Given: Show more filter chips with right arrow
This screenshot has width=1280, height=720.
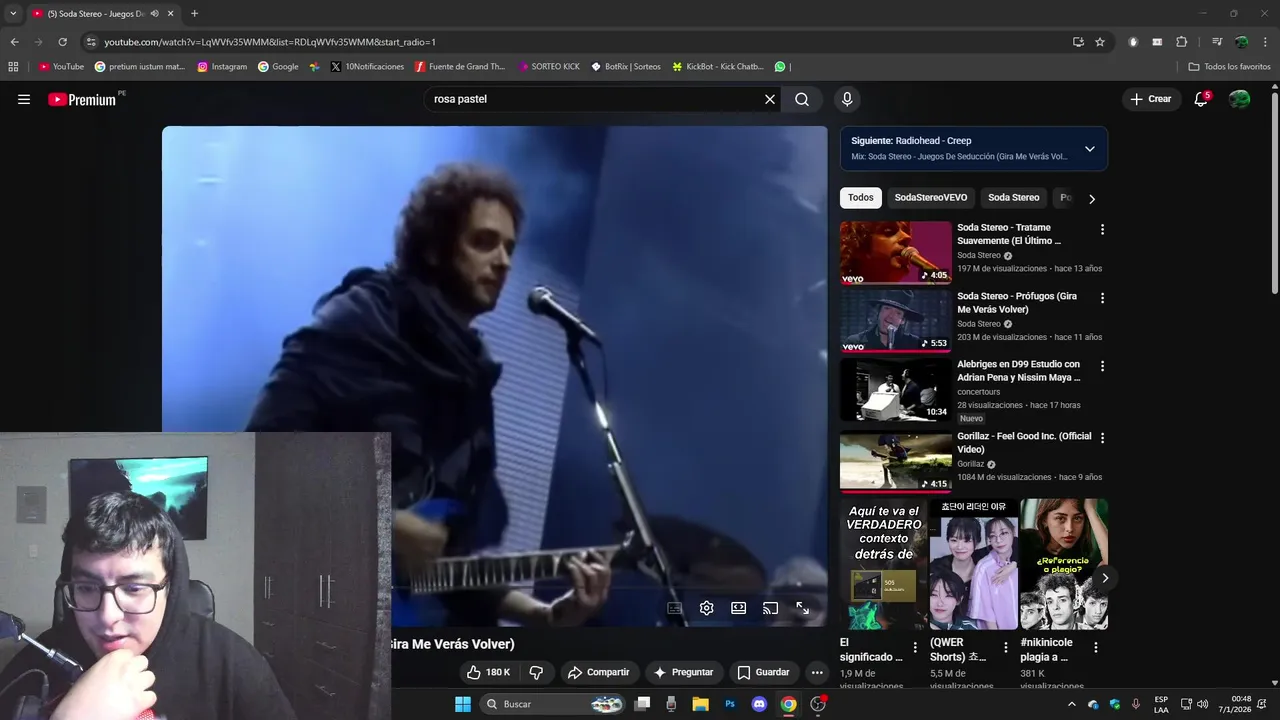Looking at the screenshot, I should [x=1092, y=198].
